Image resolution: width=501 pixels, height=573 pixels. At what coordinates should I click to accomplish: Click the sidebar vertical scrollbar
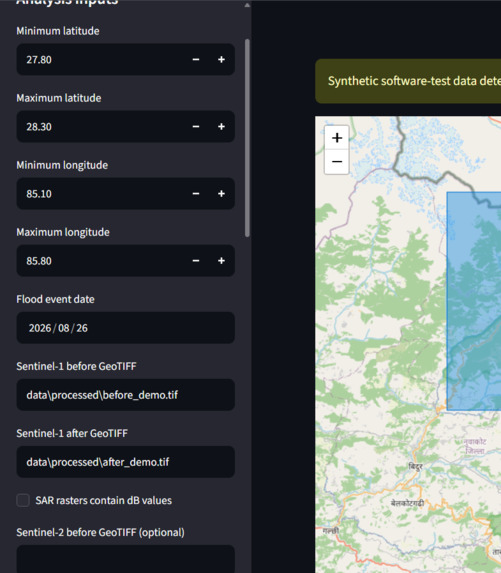pyautogui.click(x=247, y=138)
